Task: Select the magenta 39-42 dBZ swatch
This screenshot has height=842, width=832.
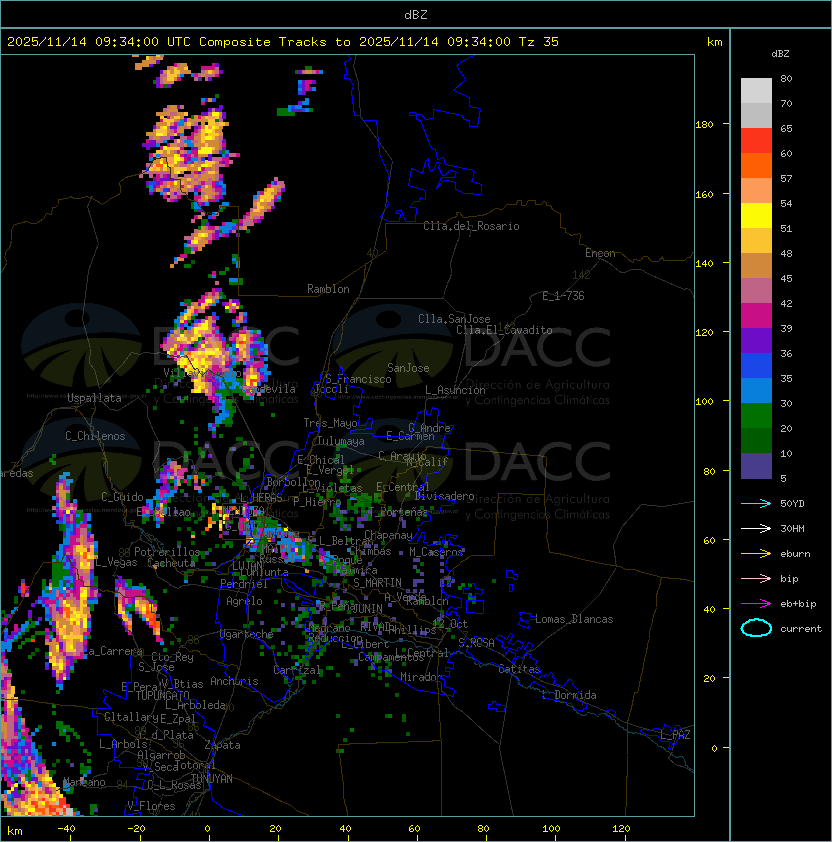Action: tap(756, 315)
